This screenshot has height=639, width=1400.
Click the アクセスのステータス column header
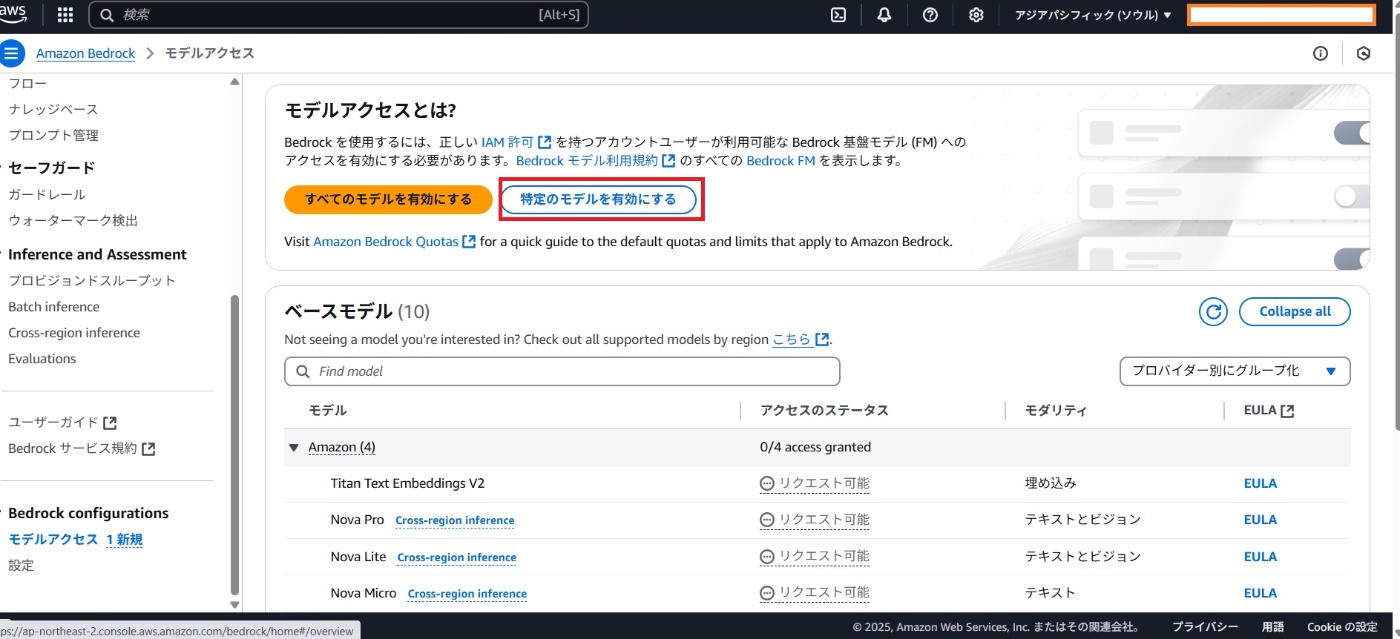click(824, 410)
